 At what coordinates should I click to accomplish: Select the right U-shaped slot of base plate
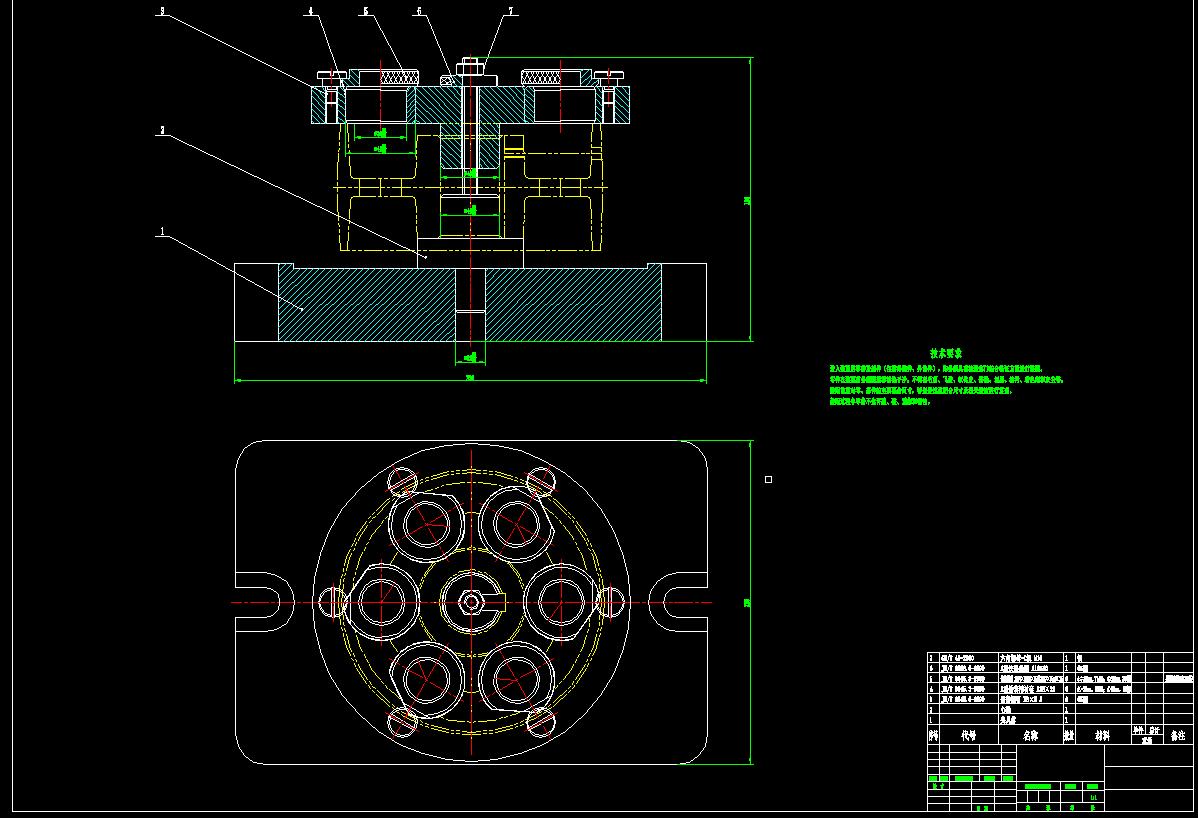pos(678,602)
